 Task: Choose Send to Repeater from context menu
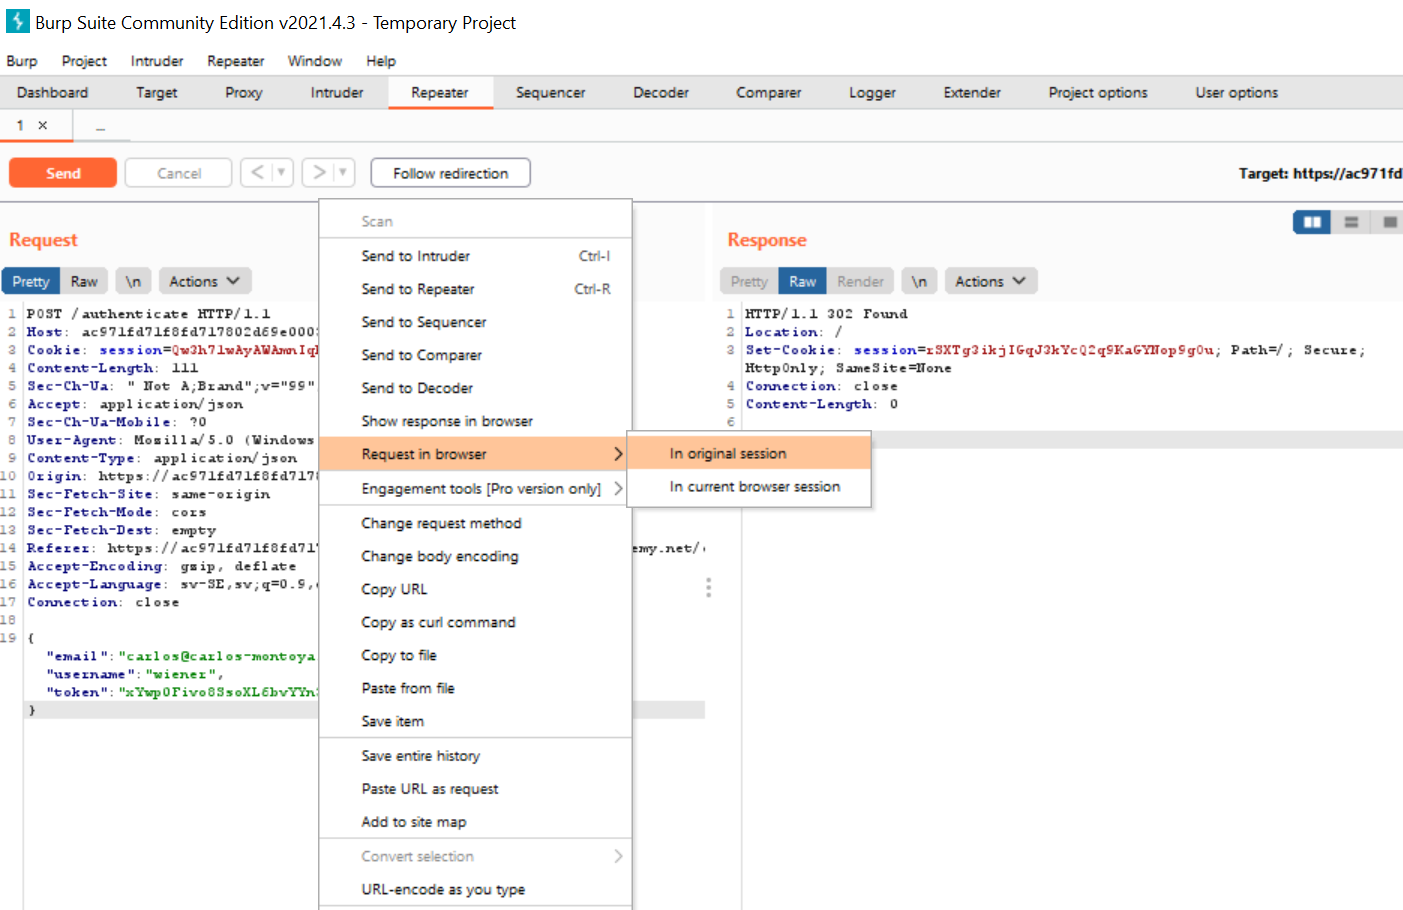[475, 289]
